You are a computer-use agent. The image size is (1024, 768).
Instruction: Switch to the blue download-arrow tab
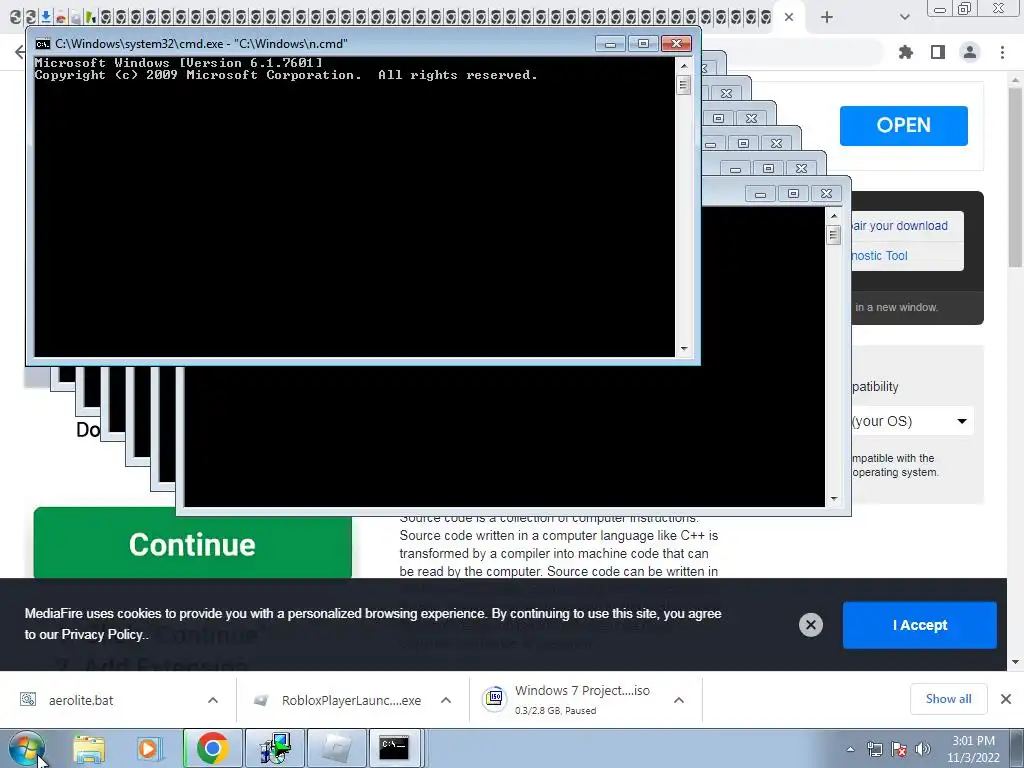[x=46, y=17]
